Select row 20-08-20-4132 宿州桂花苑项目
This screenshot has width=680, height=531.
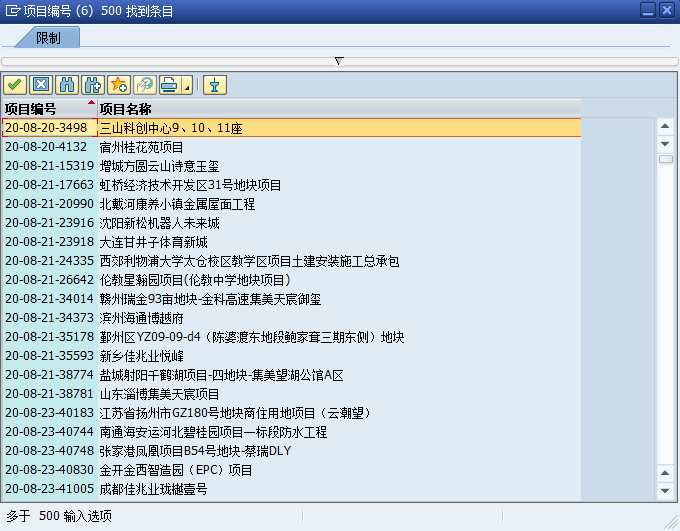pyautogui.click(x=142, y=147)
